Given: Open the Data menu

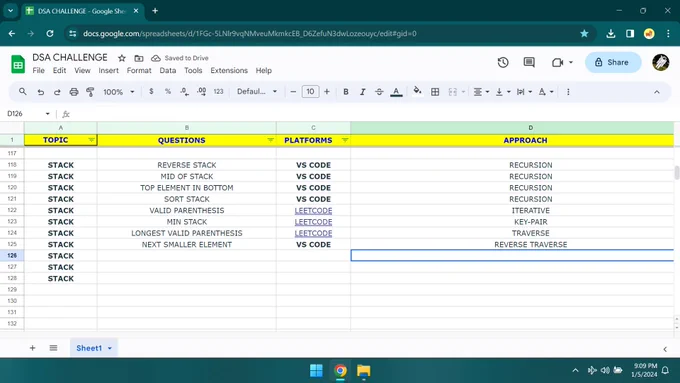Looking at the screenshot, I should [167, 70].
